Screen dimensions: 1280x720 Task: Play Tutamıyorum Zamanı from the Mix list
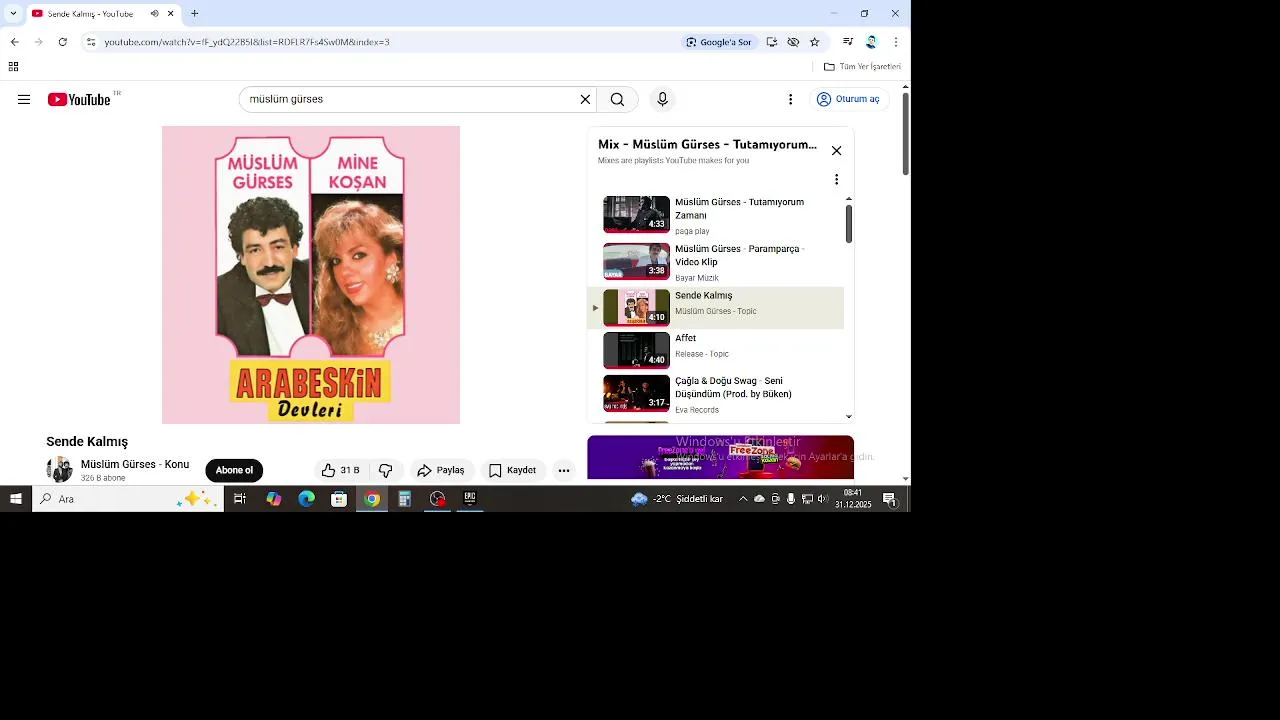715,215
